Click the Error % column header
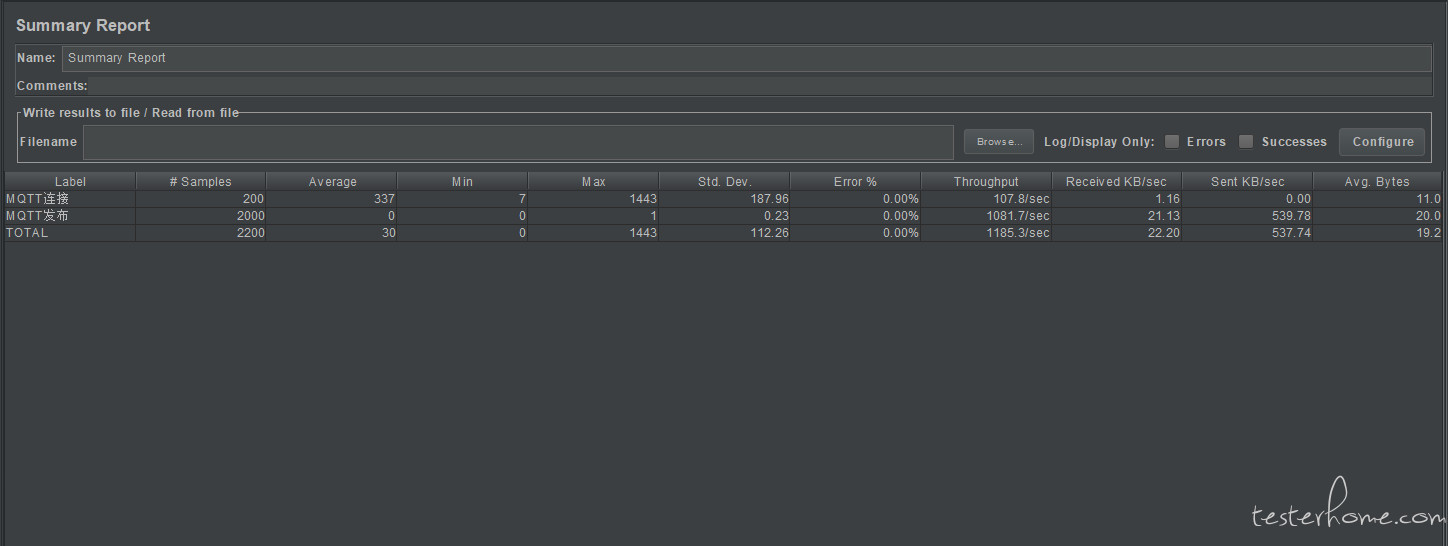 tap(855, 182)
